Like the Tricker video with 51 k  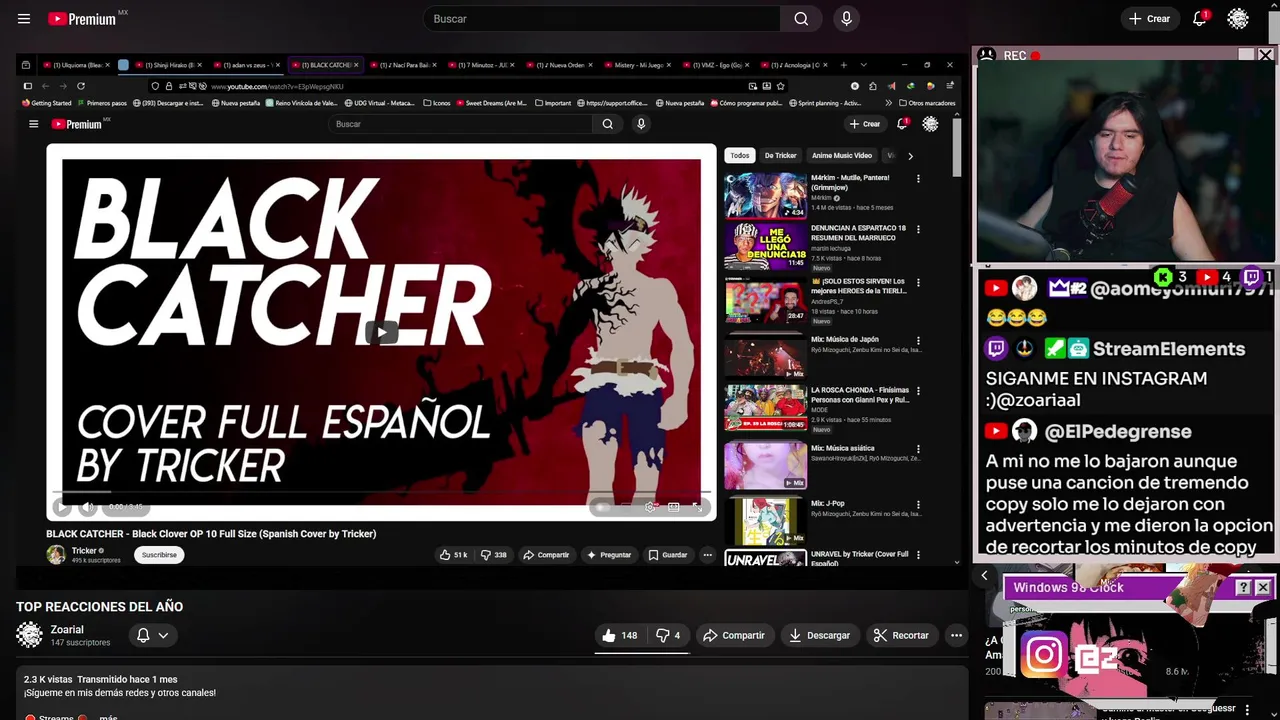tap(454, 555)
